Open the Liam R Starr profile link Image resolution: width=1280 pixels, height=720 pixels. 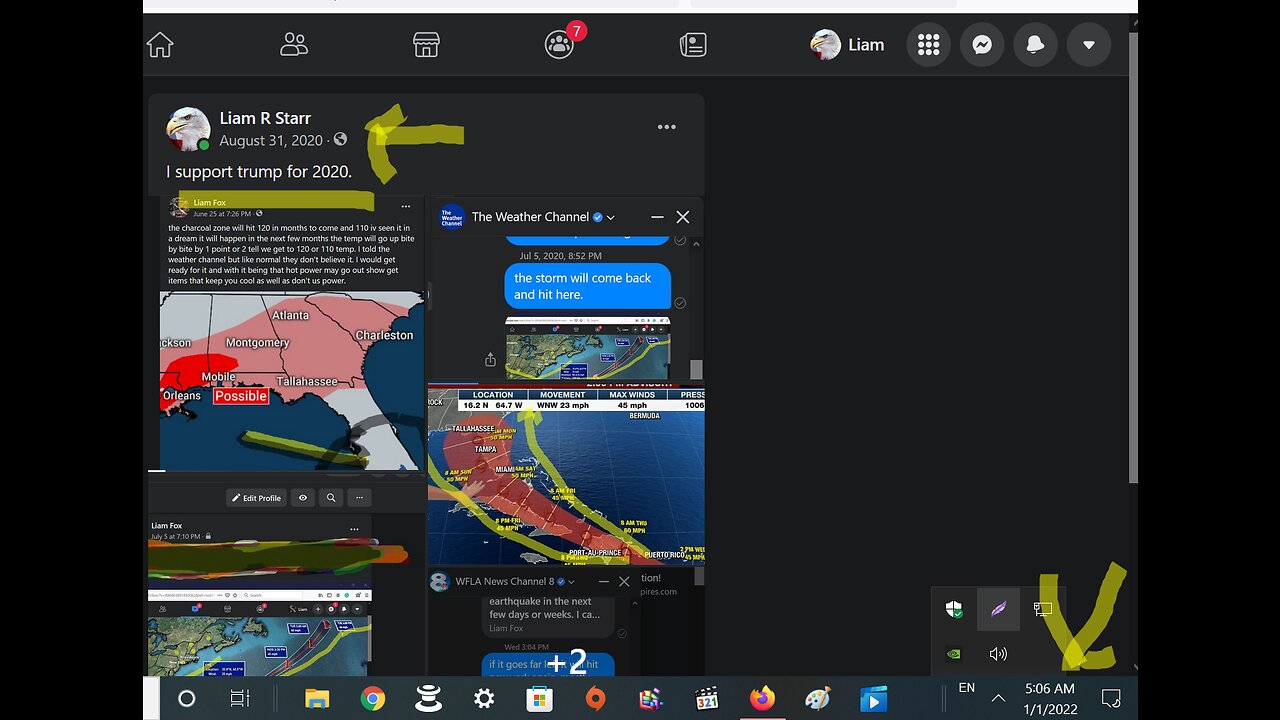point(265,118)
